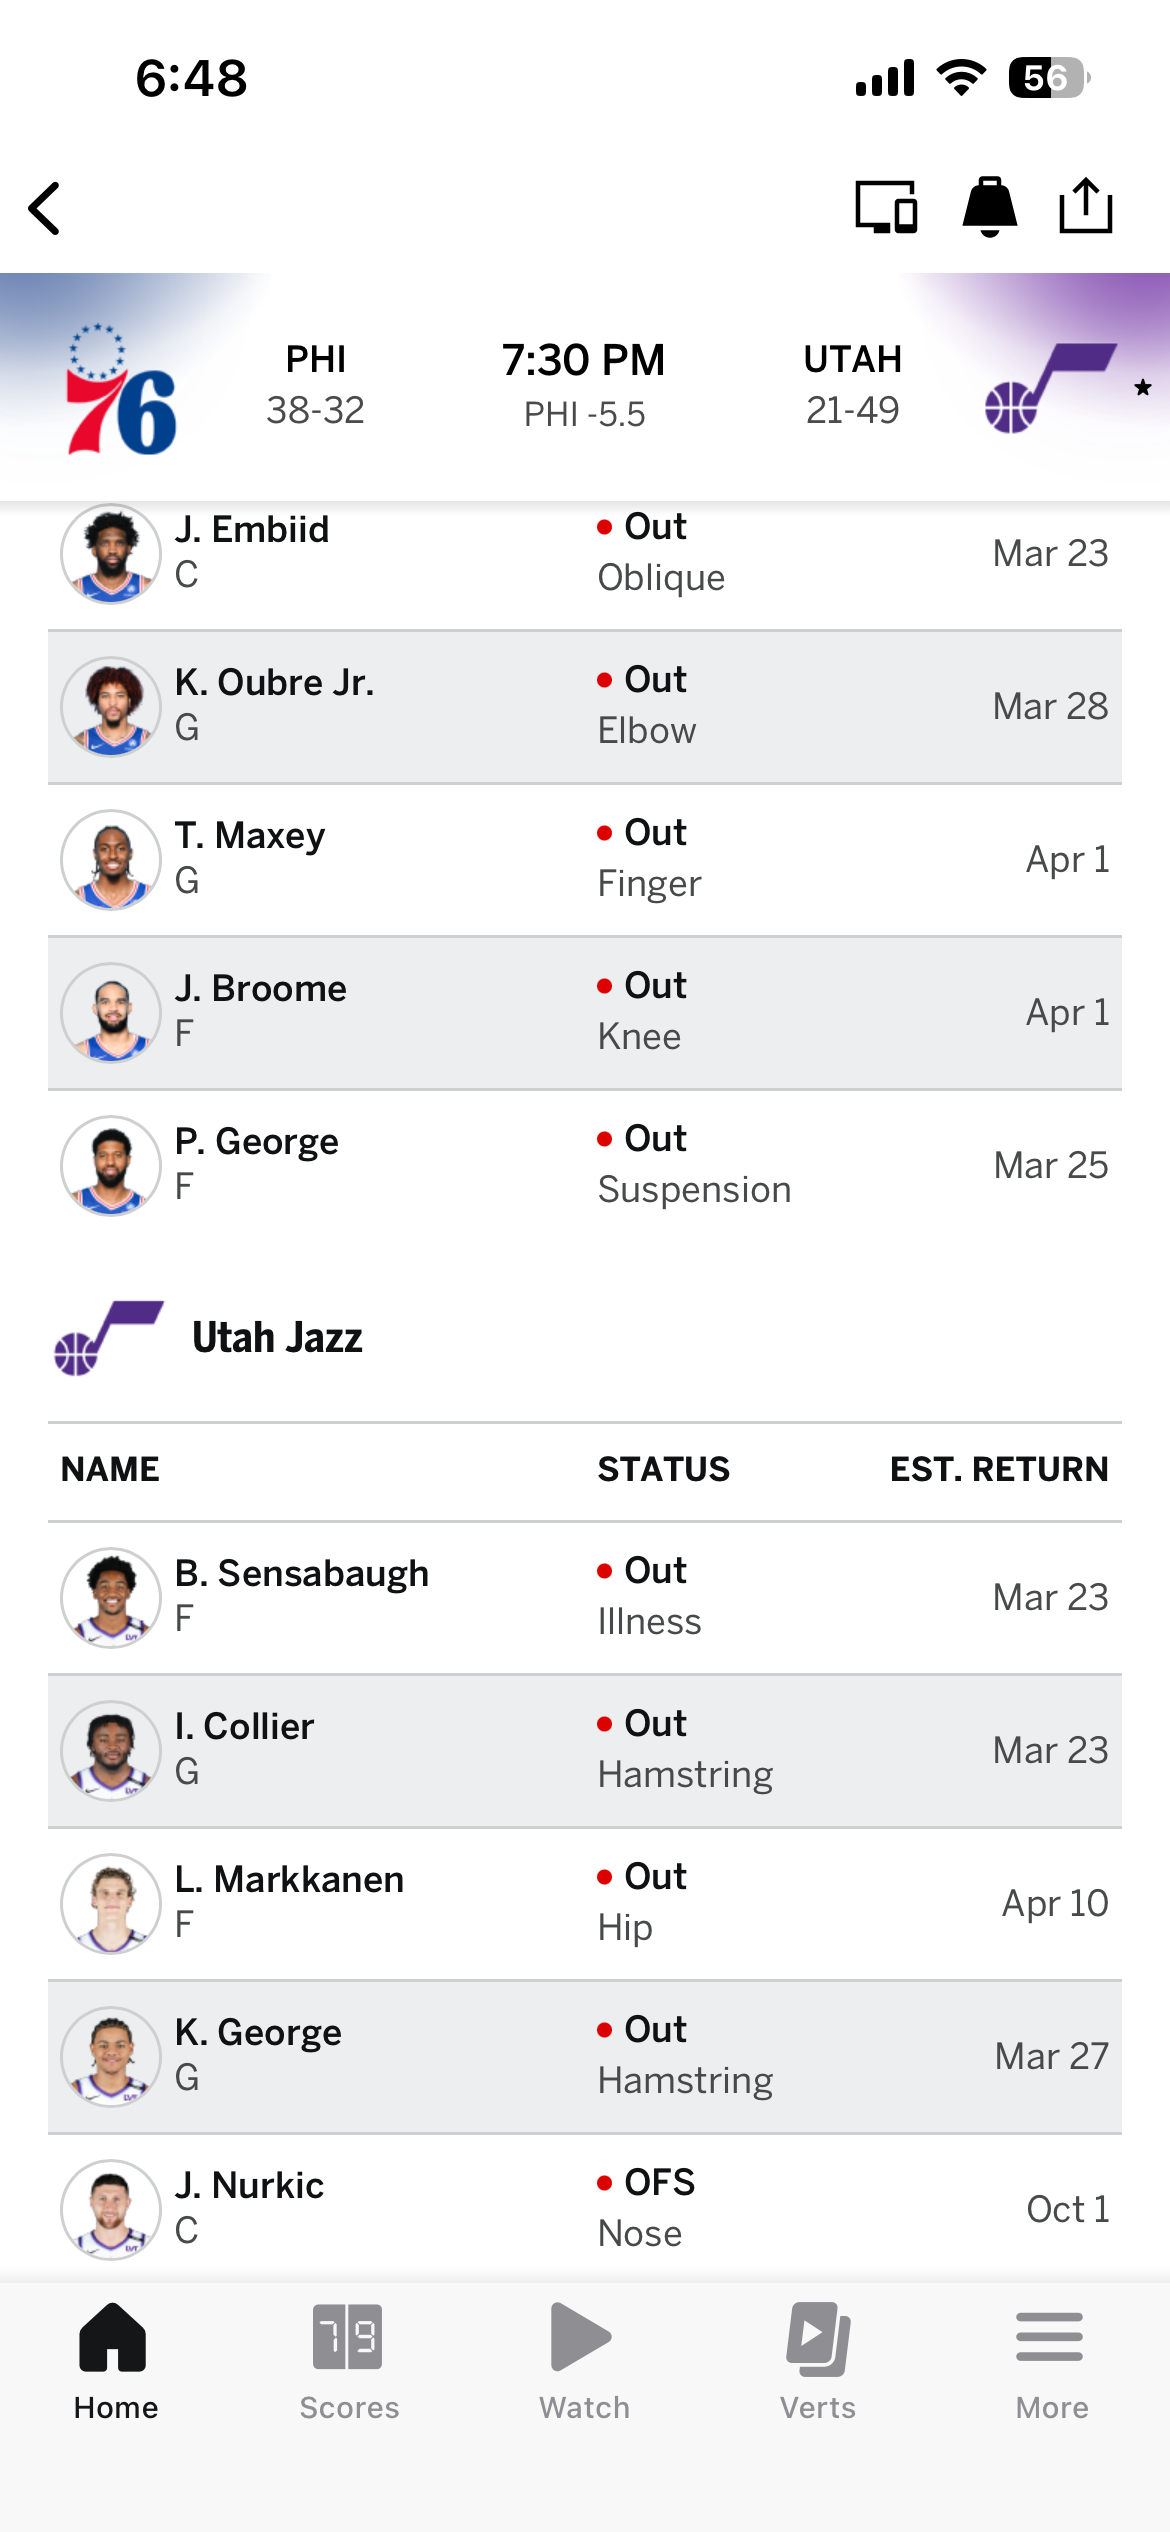Open the Verts tab
Screen dimensions: 1170x2532
[818, 2362]
